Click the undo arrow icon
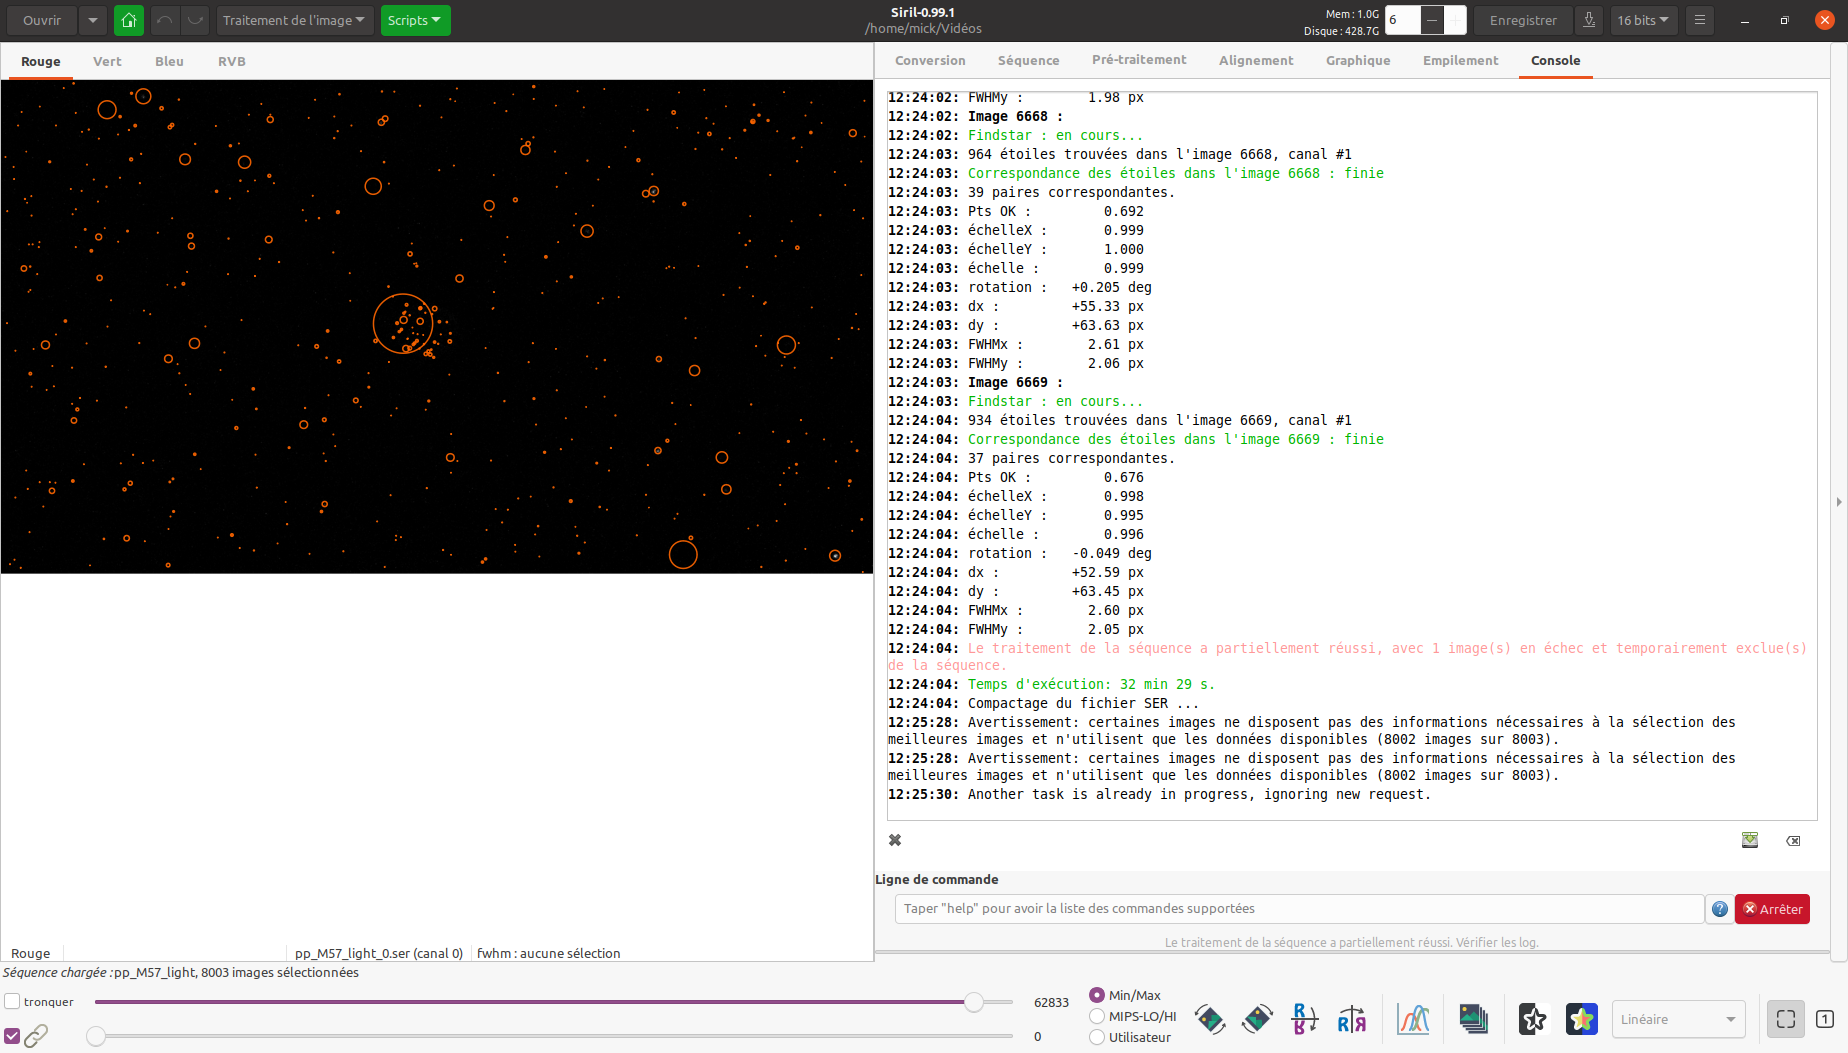Image resolution: width=1848 pixels, height=1053 pixels. pyautogui.click(x=165, y=20)
